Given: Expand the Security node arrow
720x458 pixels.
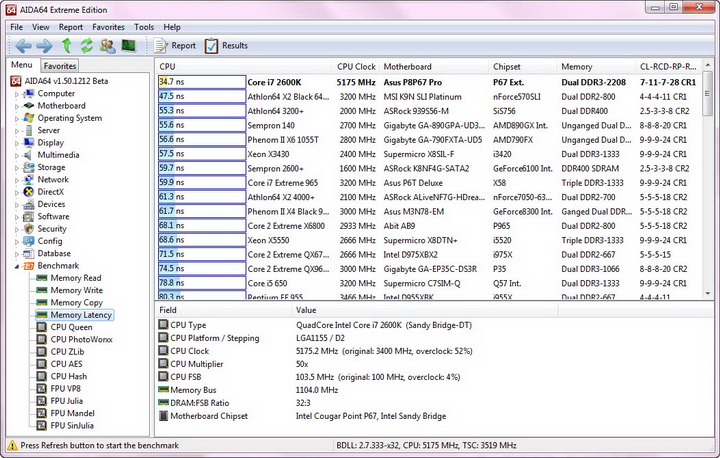Looking at the screenshot, I should coord(17,229).
